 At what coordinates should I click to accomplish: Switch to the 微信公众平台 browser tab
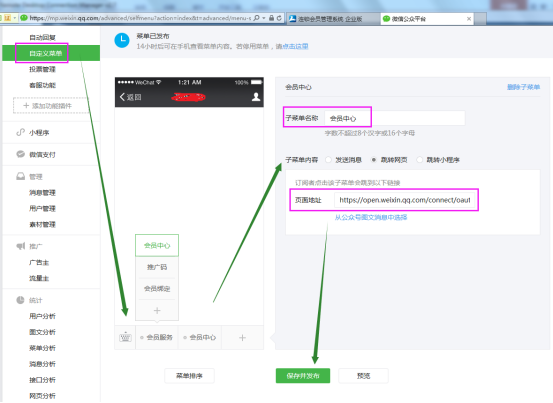click(427, 19)
